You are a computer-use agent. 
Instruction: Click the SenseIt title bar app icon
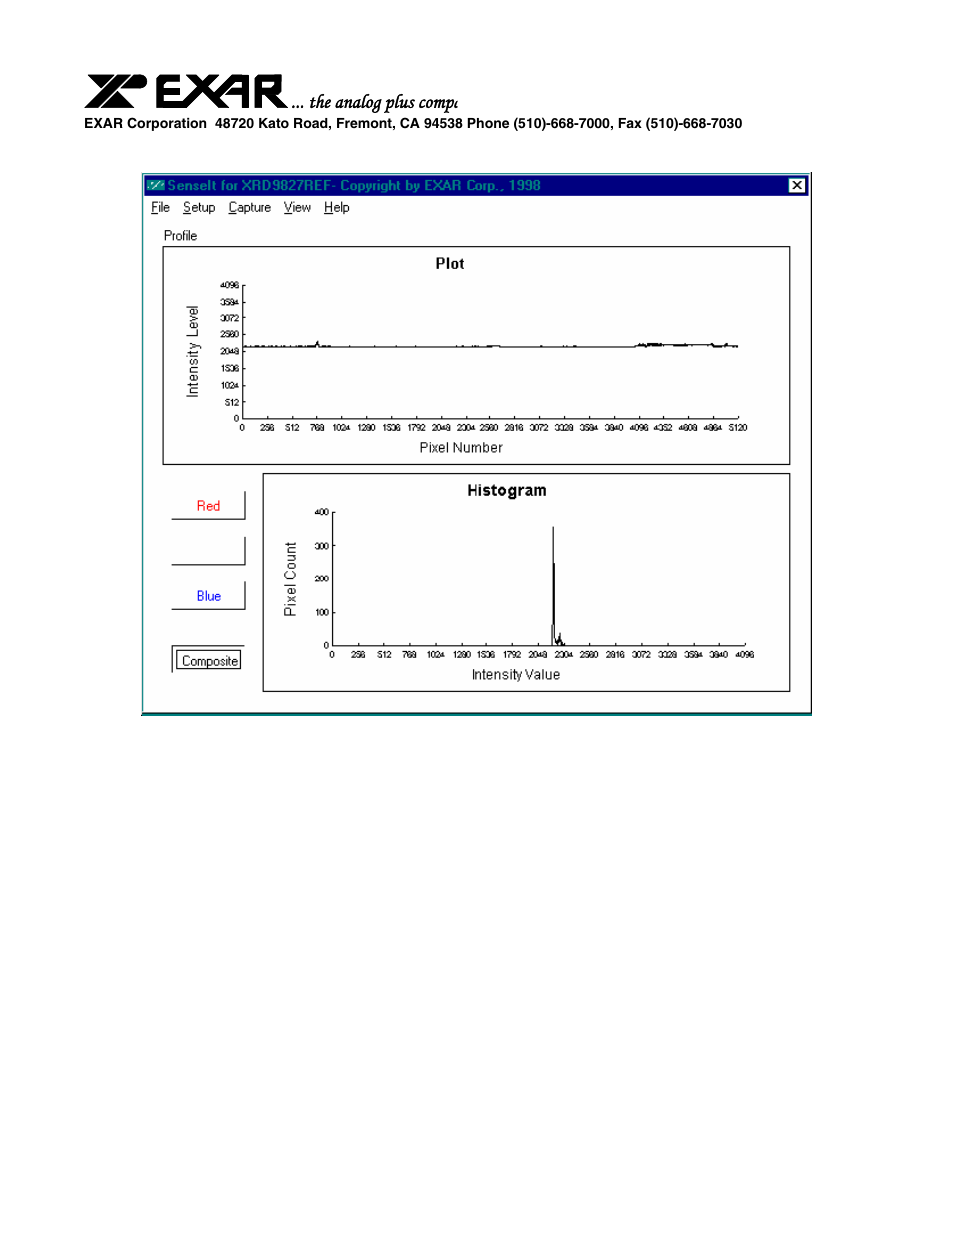click(x=155, y=185)
